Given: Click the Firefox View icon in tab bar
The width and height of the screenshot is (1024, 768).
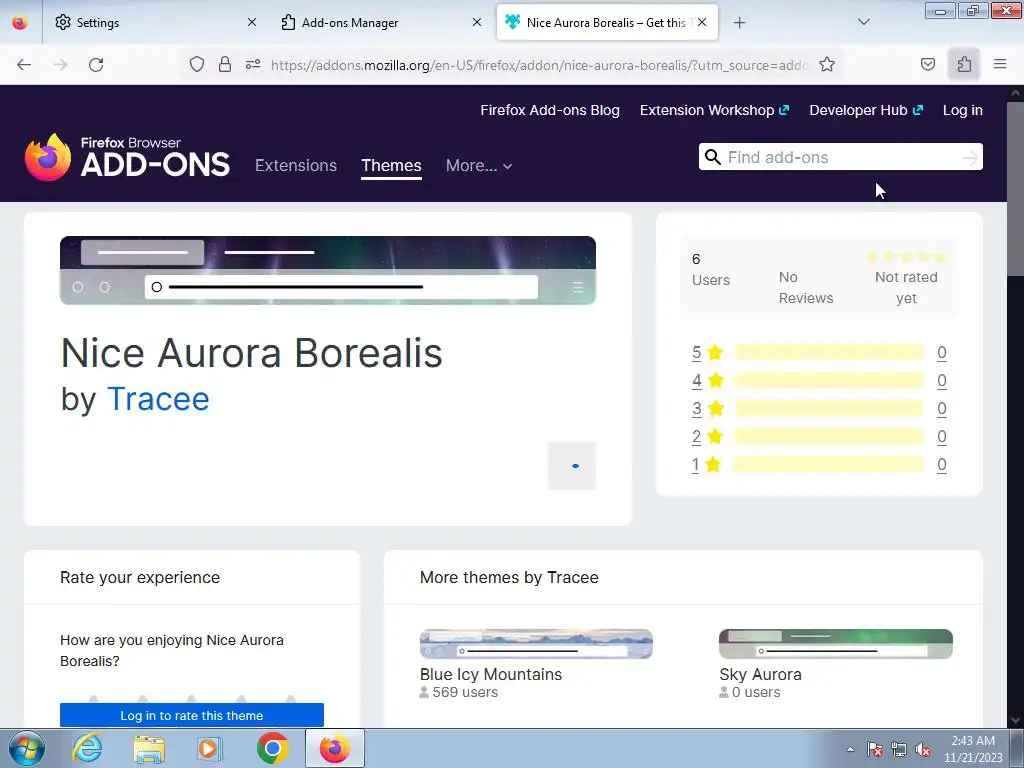Looking at the screenshot, I should (x=20, y=23).
